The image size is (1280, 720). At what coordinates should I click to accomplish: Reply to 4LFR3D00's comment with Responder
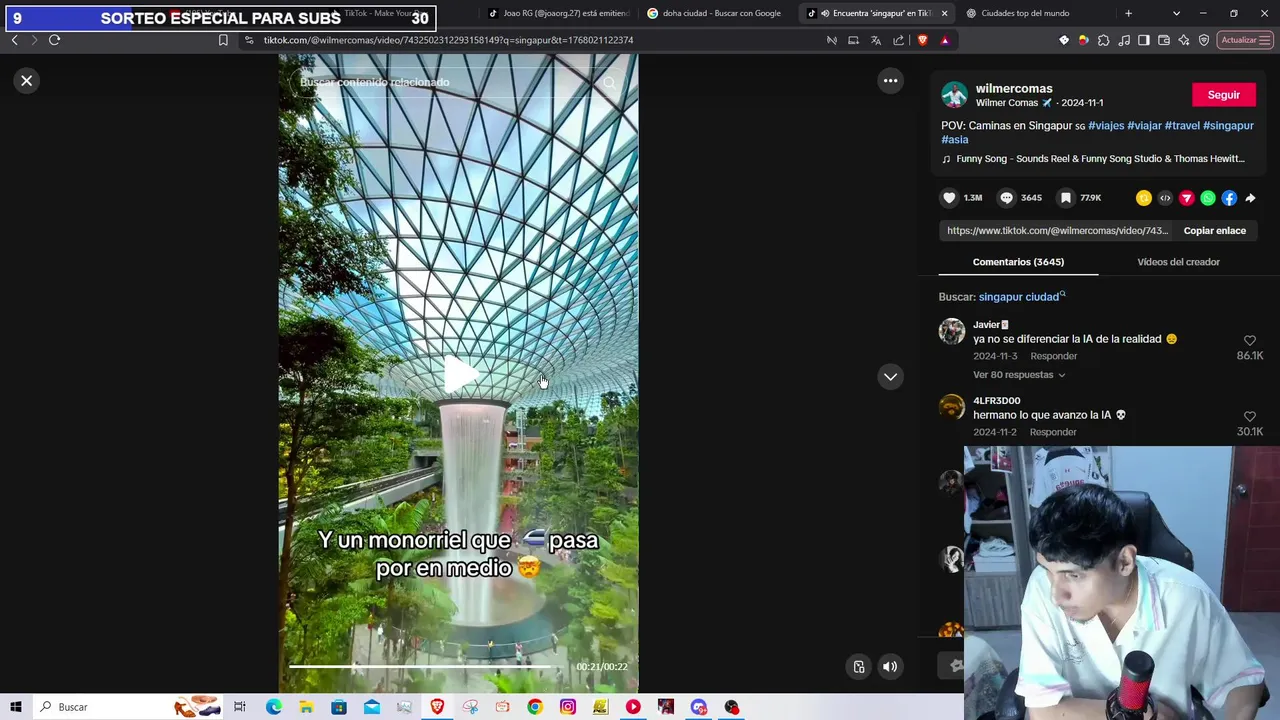coord(1054,432)
